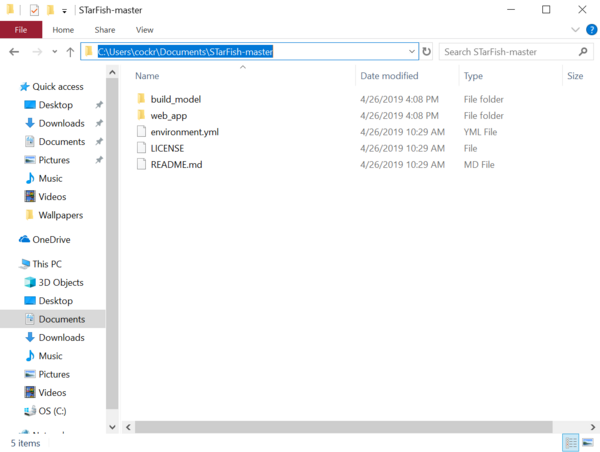Open pinned Pictures under Quick access
600x452 pixels.
coord(54,160)
